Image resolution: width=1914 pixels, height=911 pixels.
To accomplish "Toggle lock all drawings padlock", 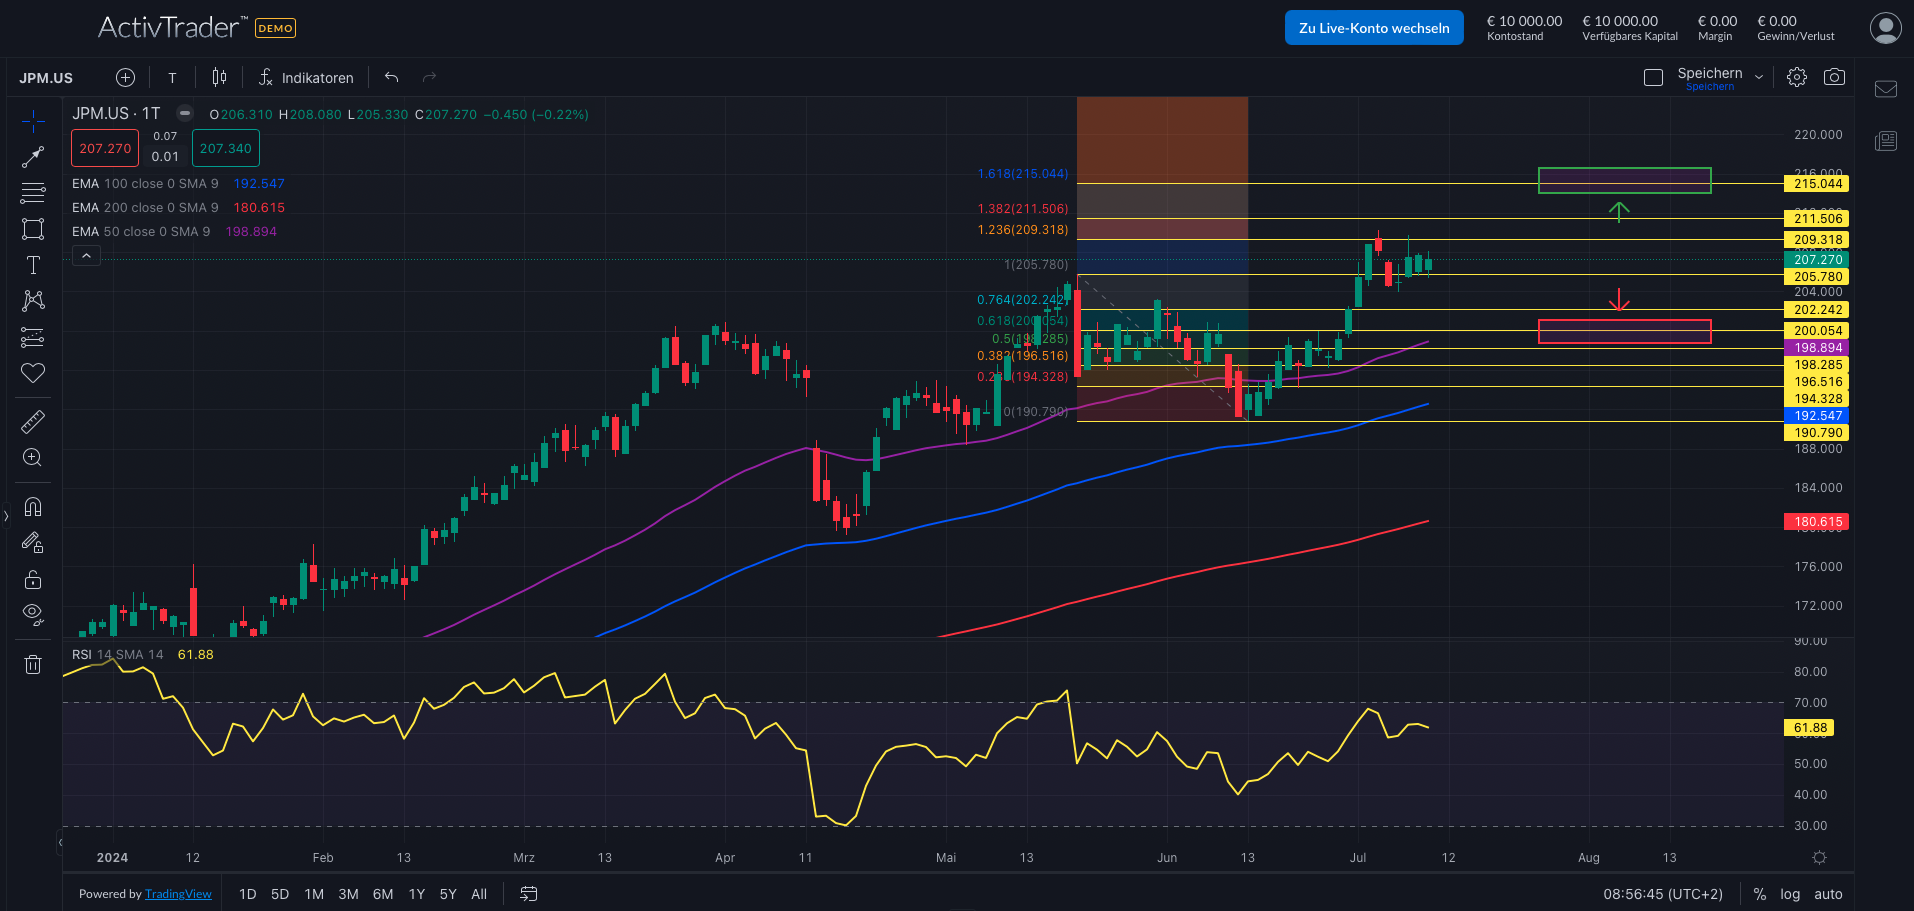I will click(x=33, y=580).
